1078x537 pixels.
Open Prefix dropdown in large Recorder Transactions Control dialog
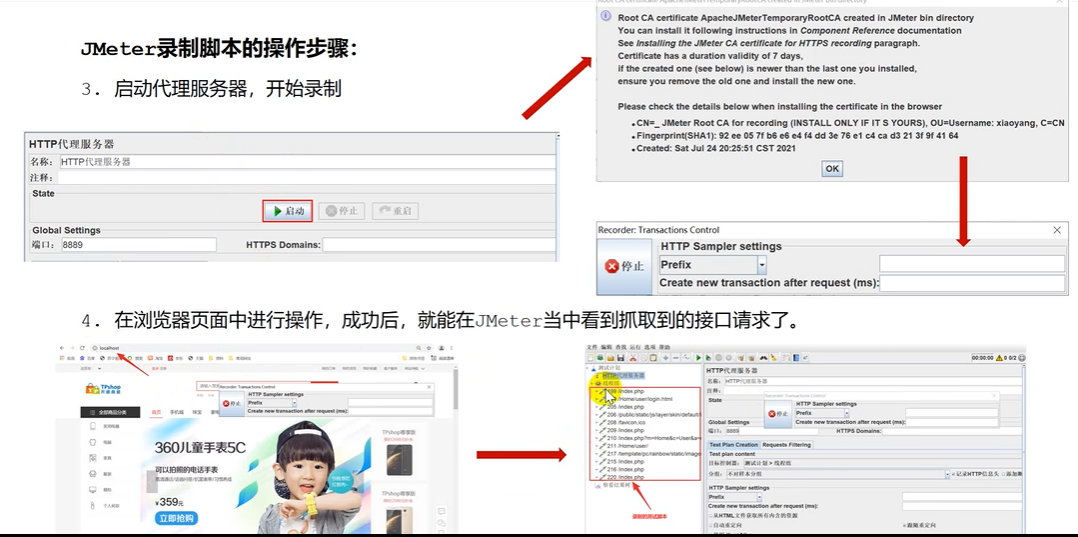click(x=762, y=264)
